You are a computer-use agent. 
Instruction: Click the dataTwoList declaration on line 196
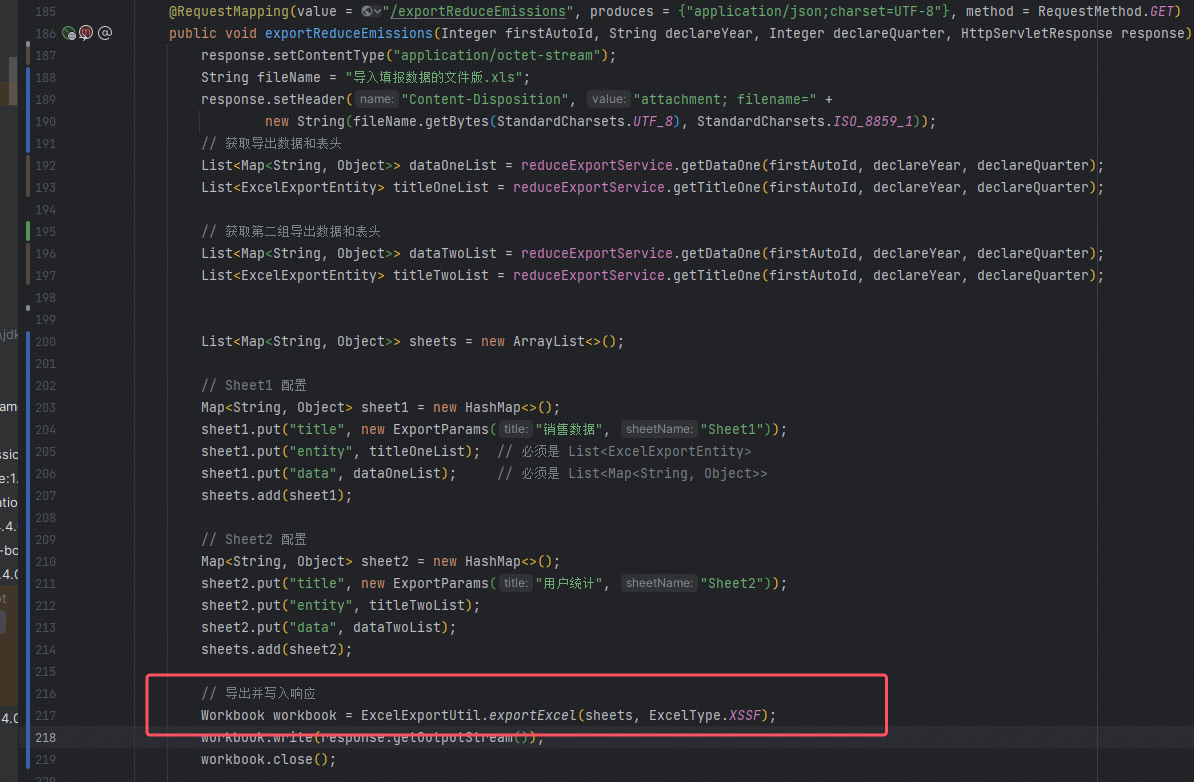pyautogui.click(x=452, y=254)
